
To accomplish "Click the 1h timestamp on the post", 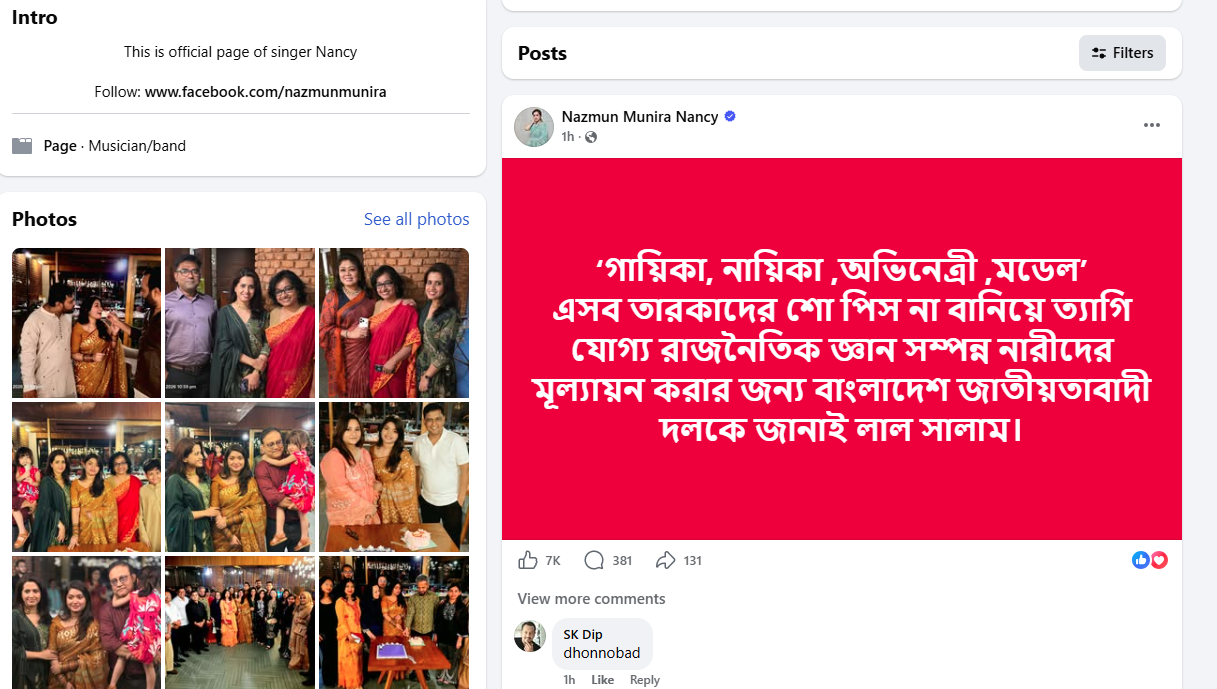I will point(568,137).
